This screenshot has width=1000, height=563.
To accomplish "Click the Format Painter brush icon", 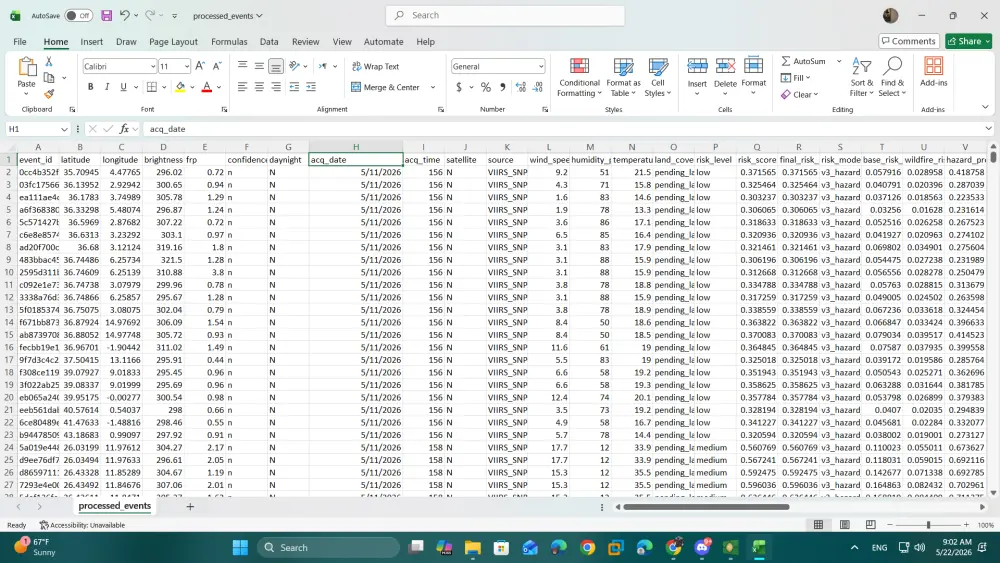I will [48, 94].
